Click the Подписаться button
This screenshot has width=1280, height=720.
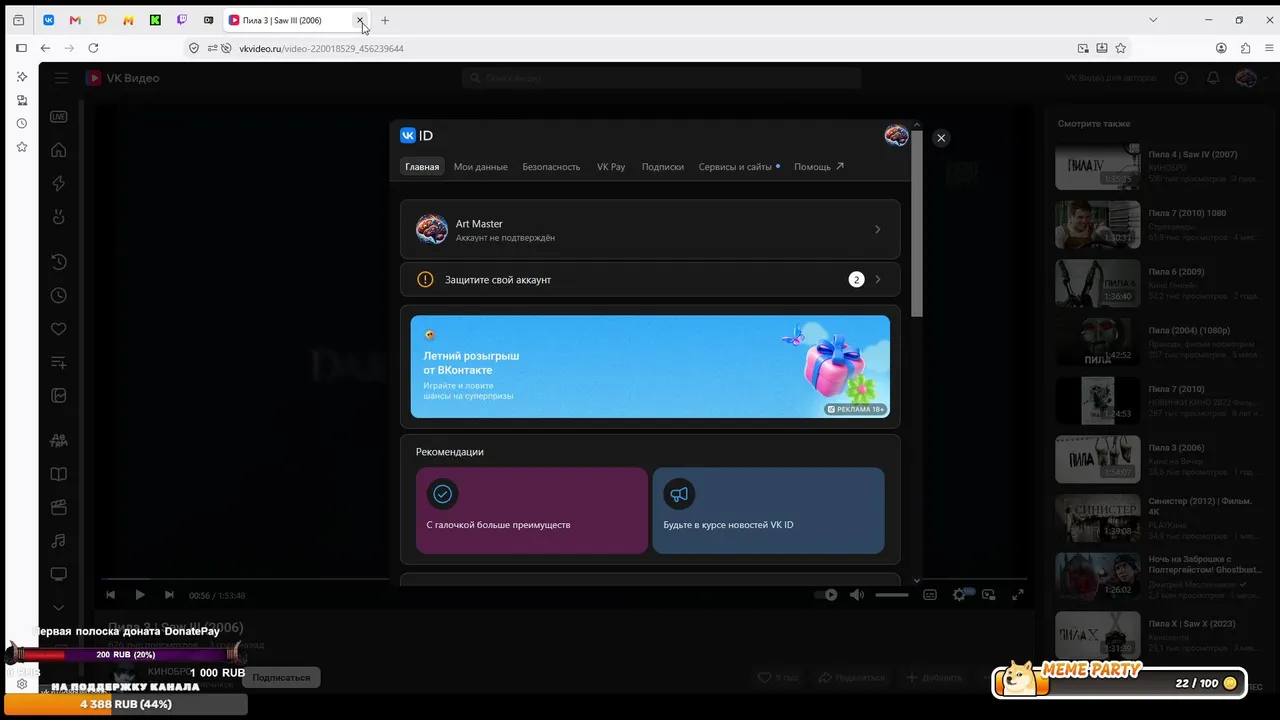click(x=281, y=678)
